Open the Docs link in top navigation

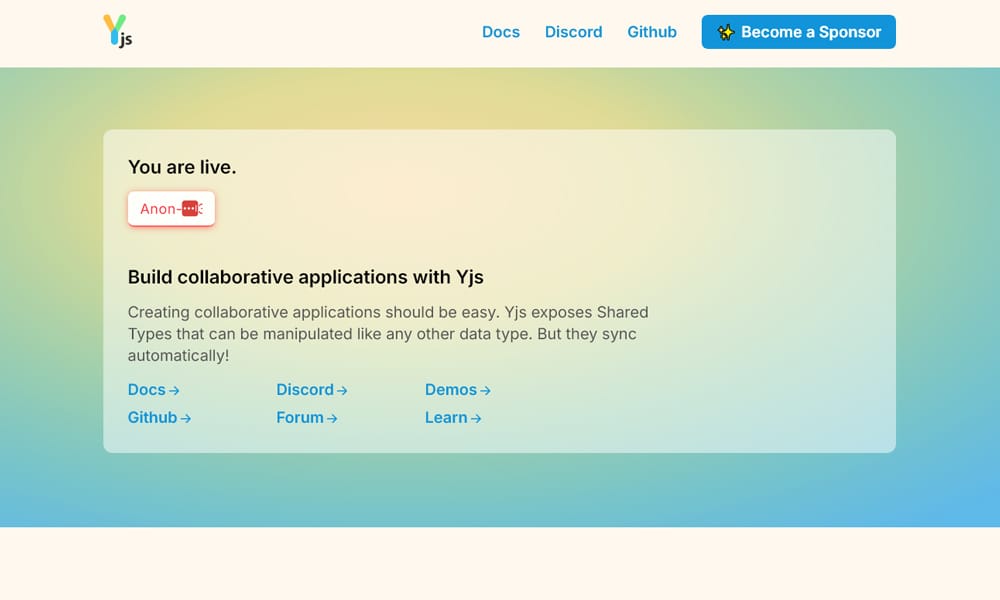pos(501,32)
